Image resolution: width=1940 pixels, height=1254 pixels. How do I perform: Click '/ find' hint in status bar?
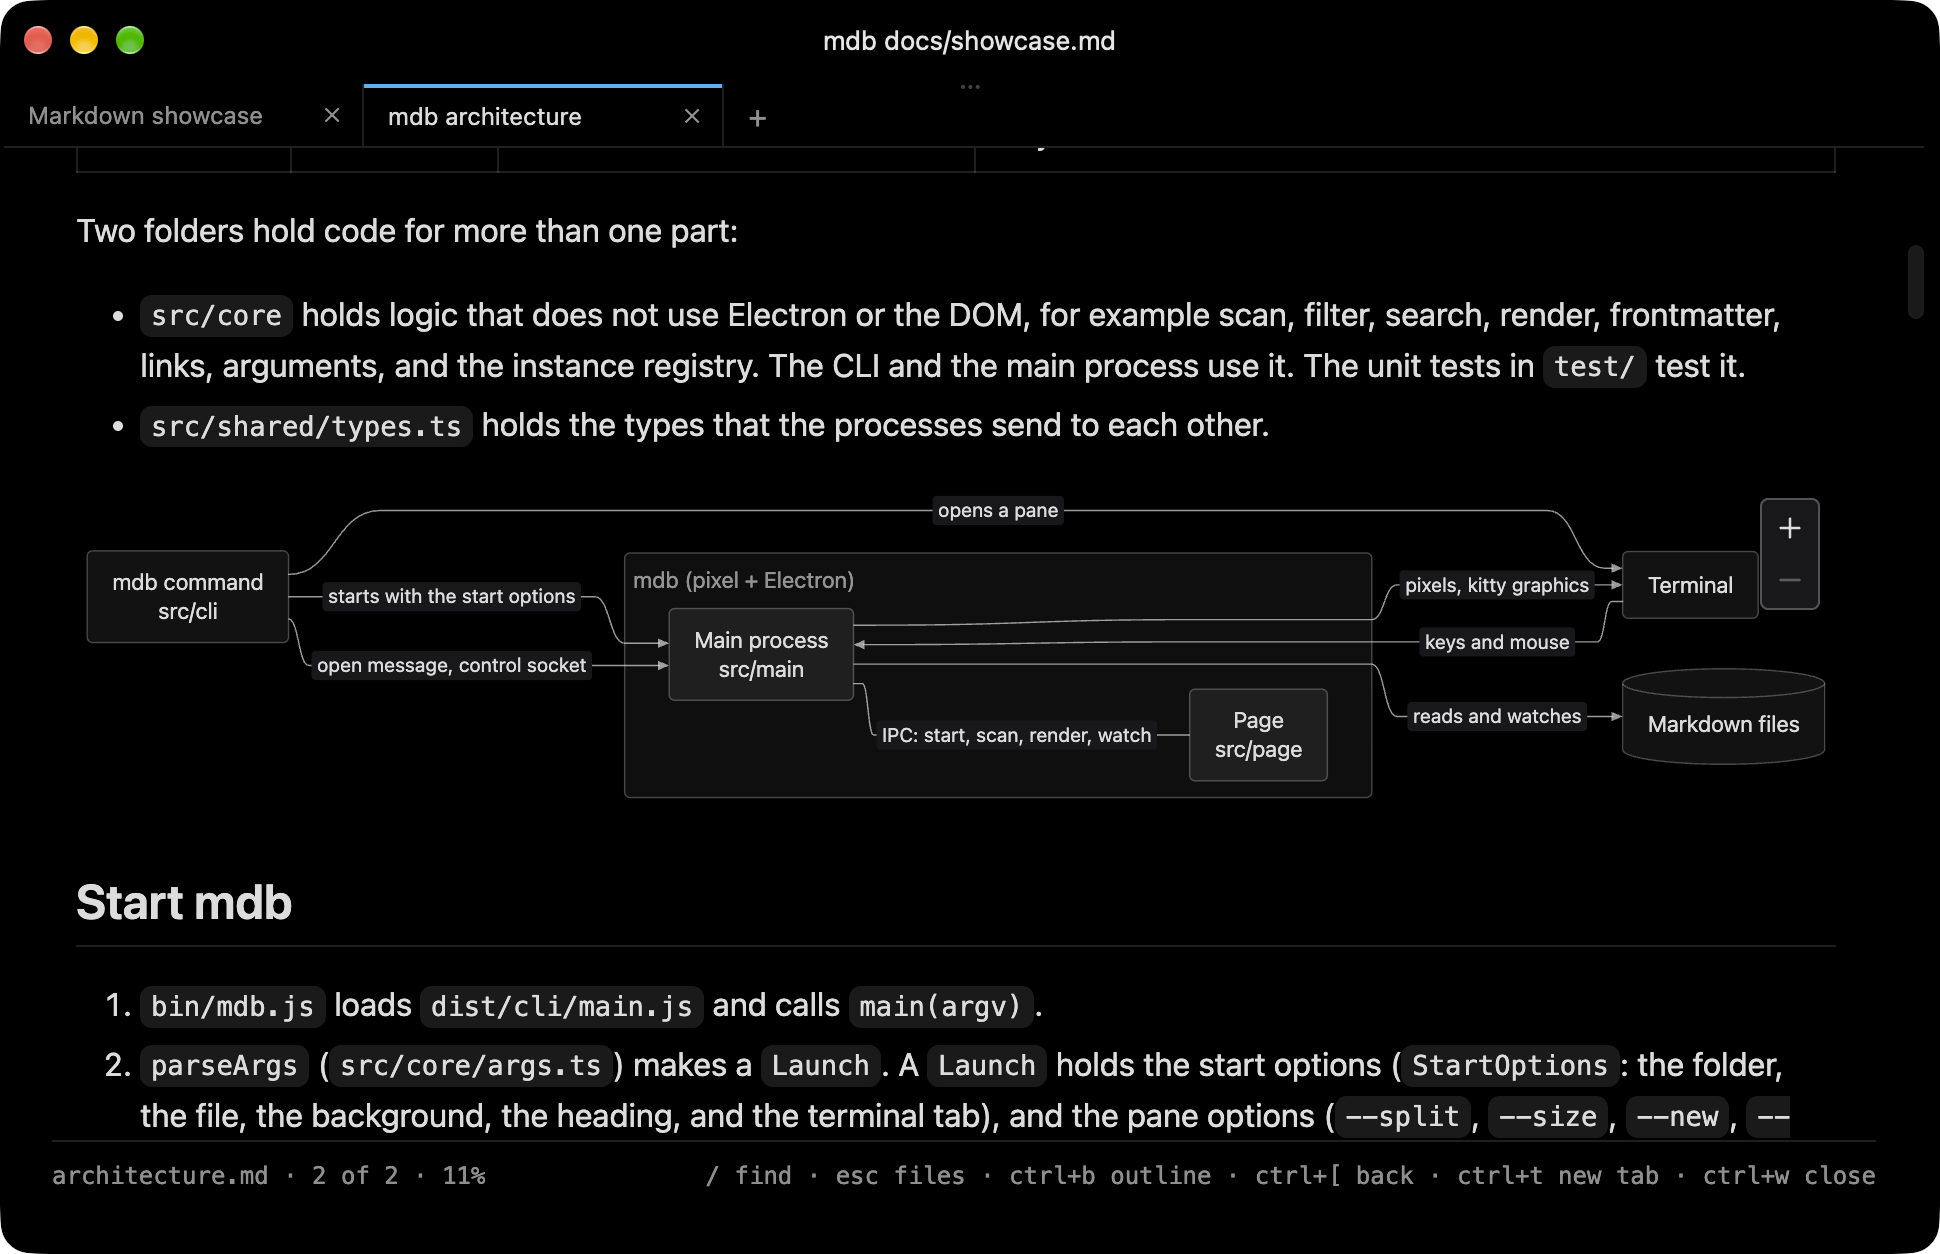tap(748, 1176)
